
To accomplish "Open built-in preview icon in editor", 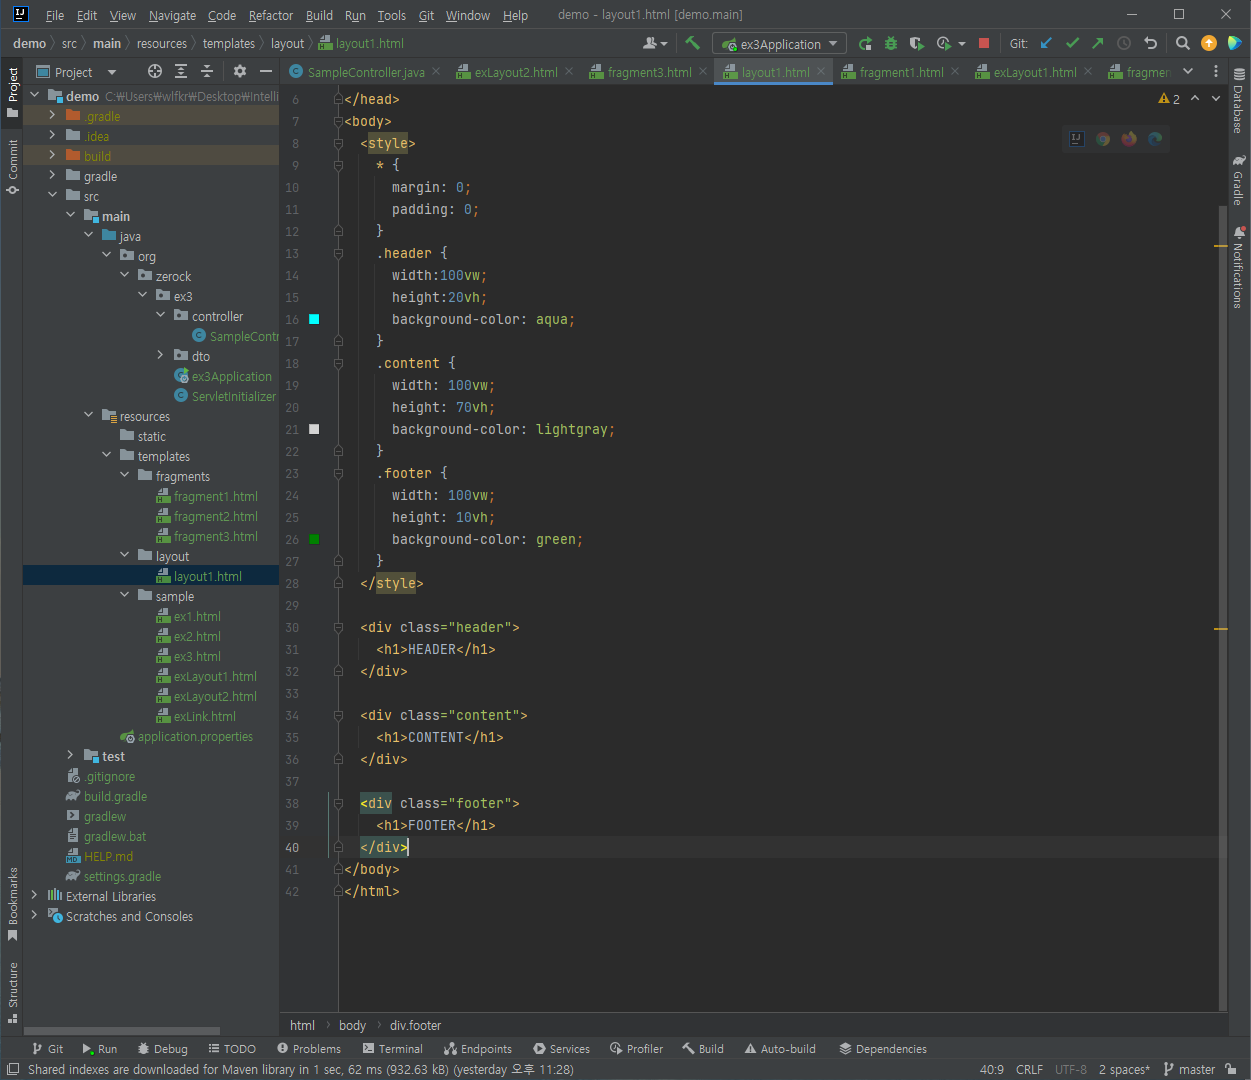I will pos(1077,139).
